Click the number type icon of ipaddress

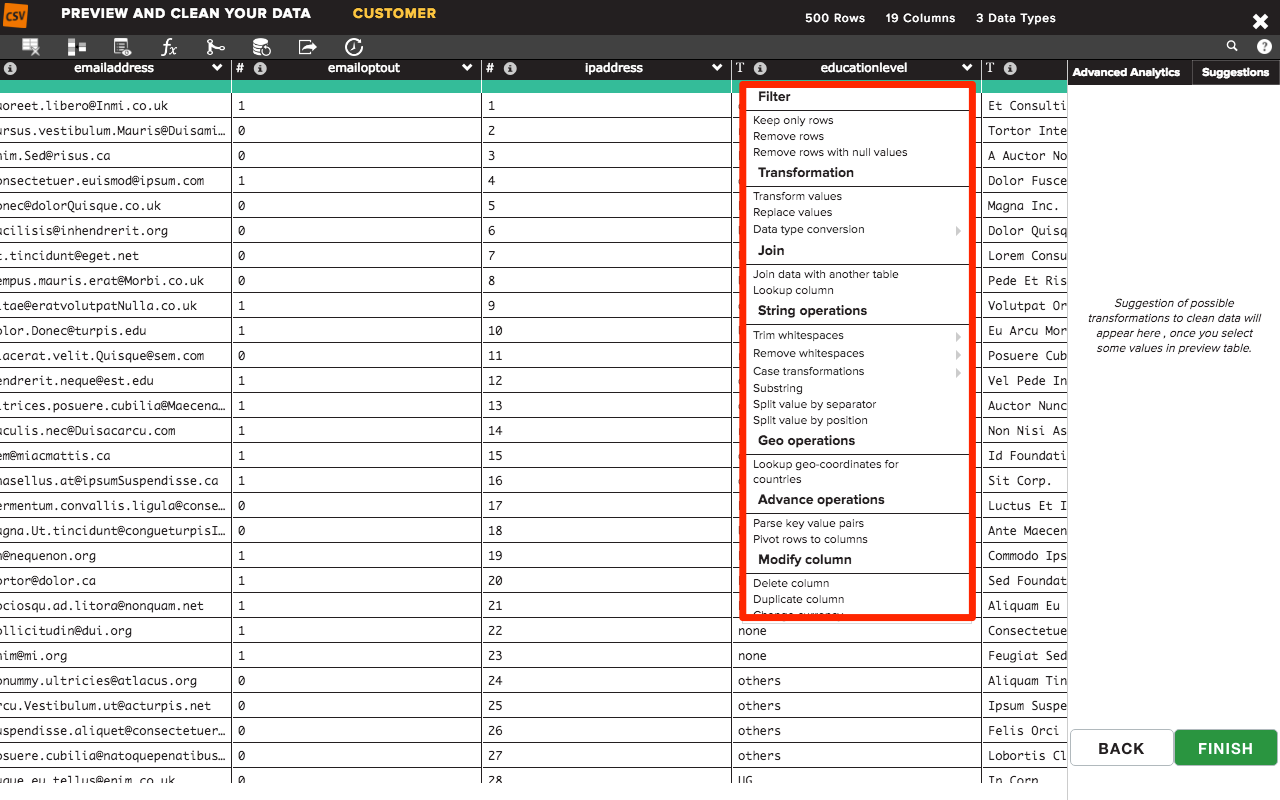[x=490, y=69]
